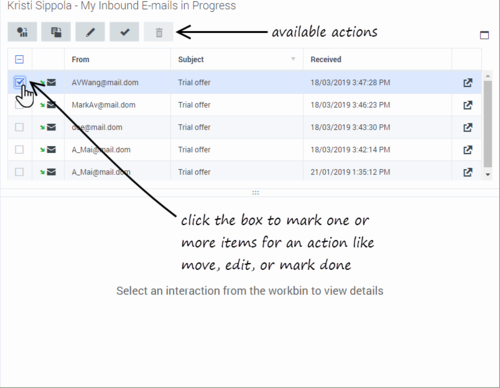Select sender MarkAv@mail.dom cell
500x388 pixels.
[104, 105]
